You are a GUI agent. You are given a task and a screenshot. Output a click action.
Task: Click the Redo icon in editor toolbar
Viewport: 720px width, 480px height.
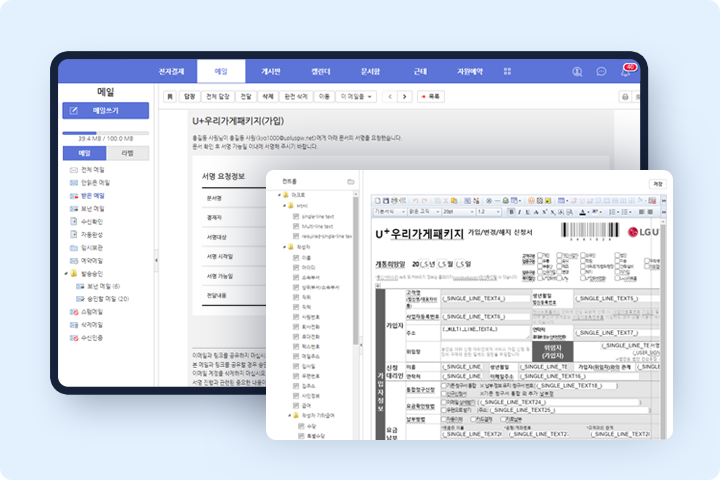coord(425,201)
